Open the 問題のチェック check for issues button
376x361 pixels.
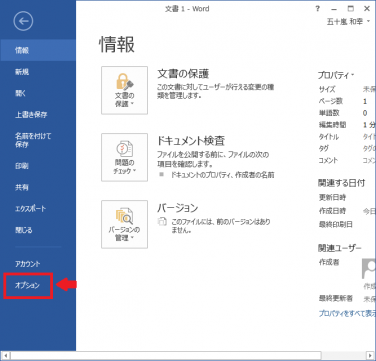pos(124,157)
